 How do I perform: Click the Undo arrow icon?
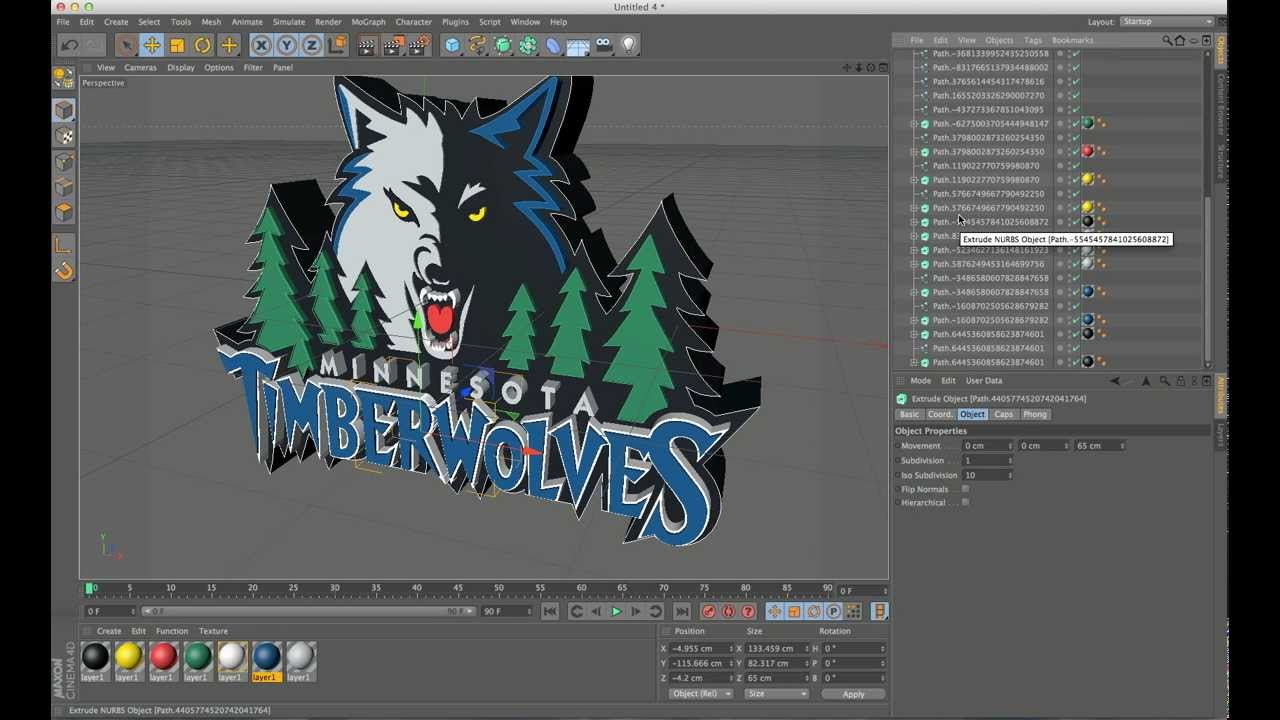pyautogui.click(x=69, y=45)
